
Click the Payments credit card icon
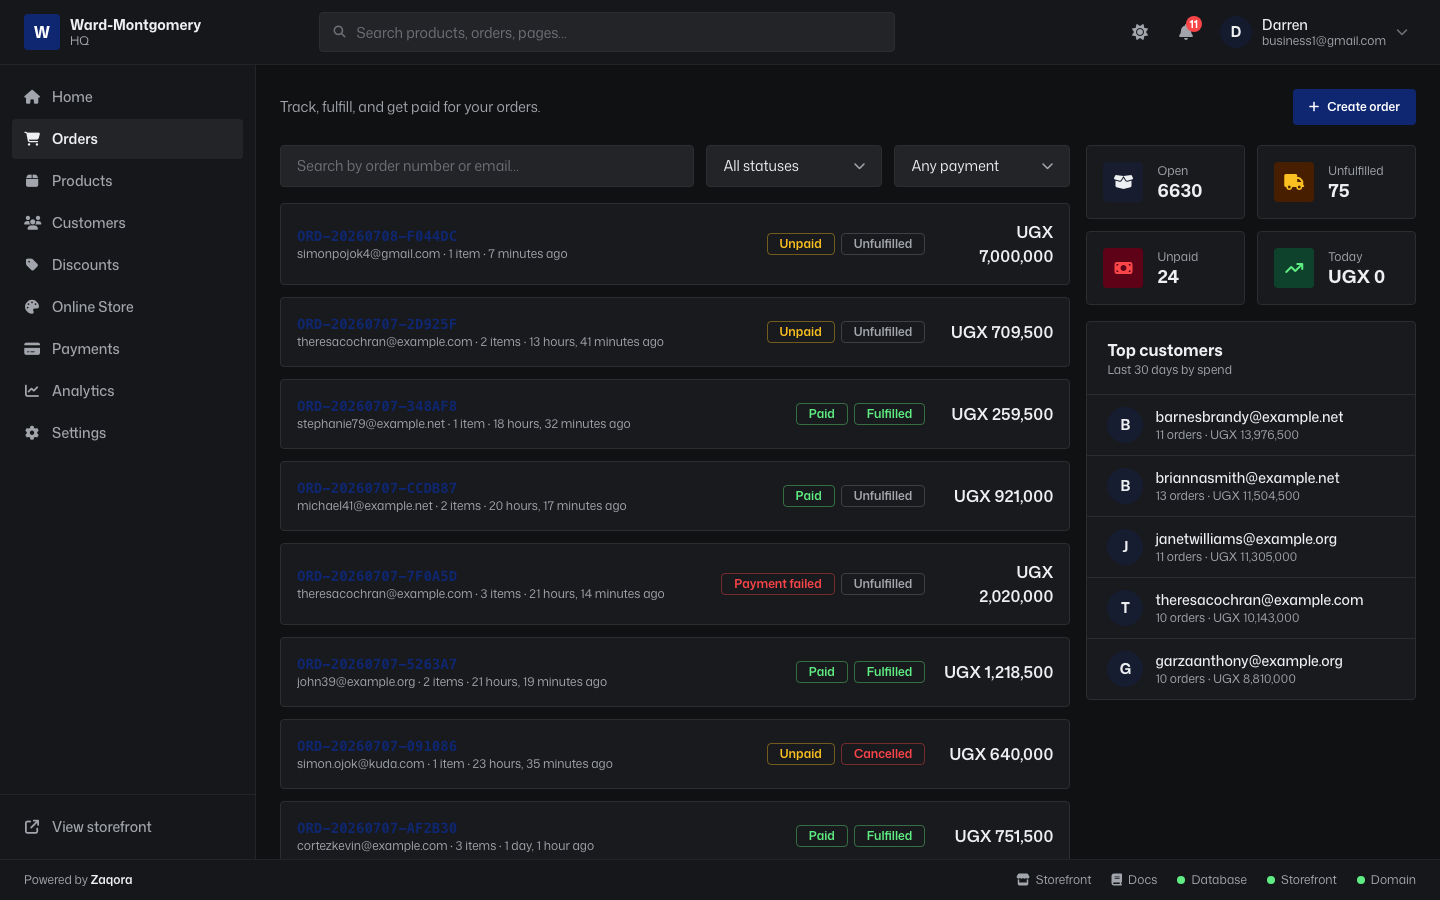32,349
